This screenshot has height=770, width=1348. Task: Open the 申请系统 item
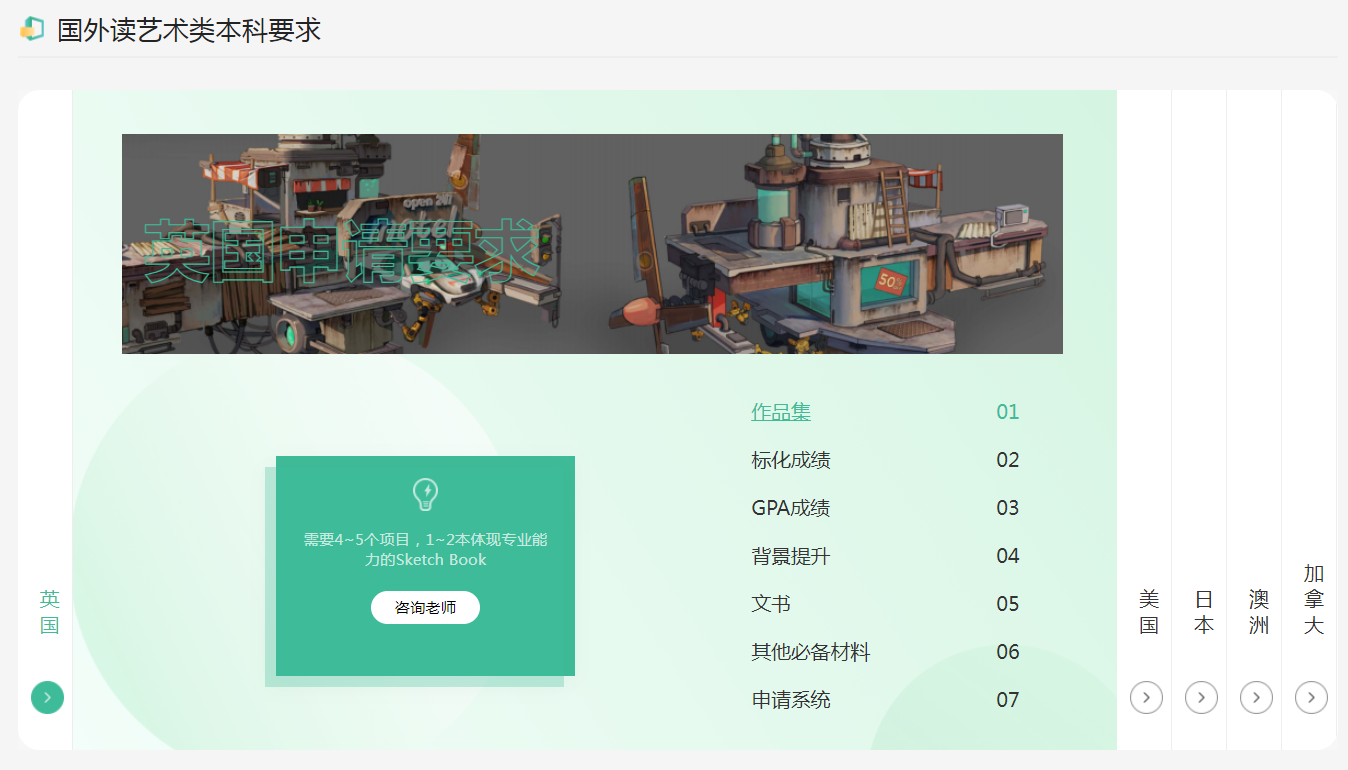[x=791, y=700]
